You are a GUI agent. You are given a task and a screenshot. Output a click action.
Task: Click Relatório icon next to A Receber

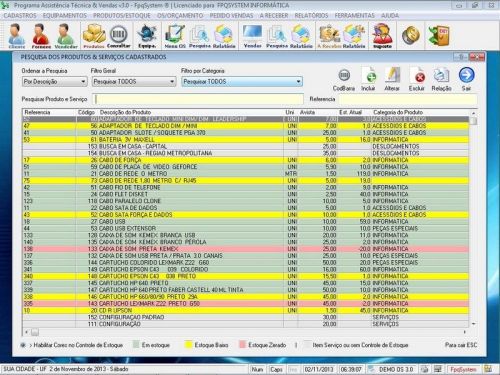354,36
